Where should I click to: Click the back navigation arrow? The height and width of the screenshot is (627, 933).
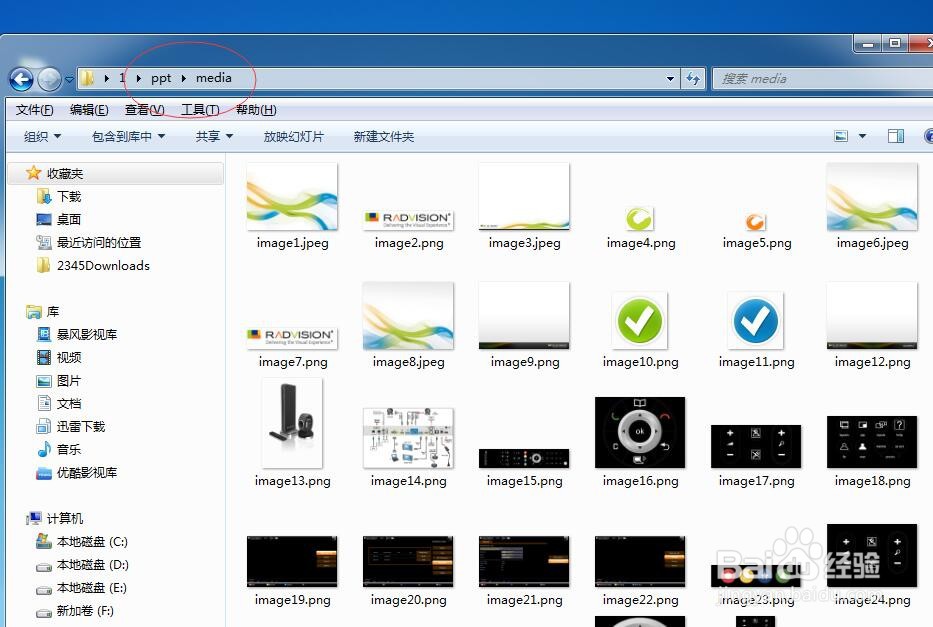tap(21, 79)
